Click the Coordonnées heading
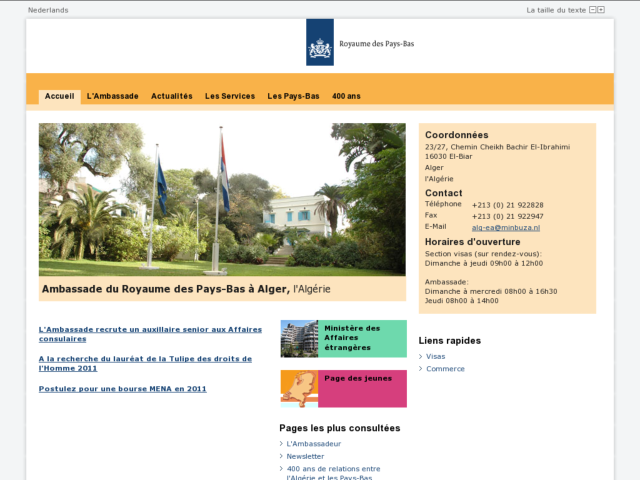This screenshot has width=640, height=480. tap(457, 135)
